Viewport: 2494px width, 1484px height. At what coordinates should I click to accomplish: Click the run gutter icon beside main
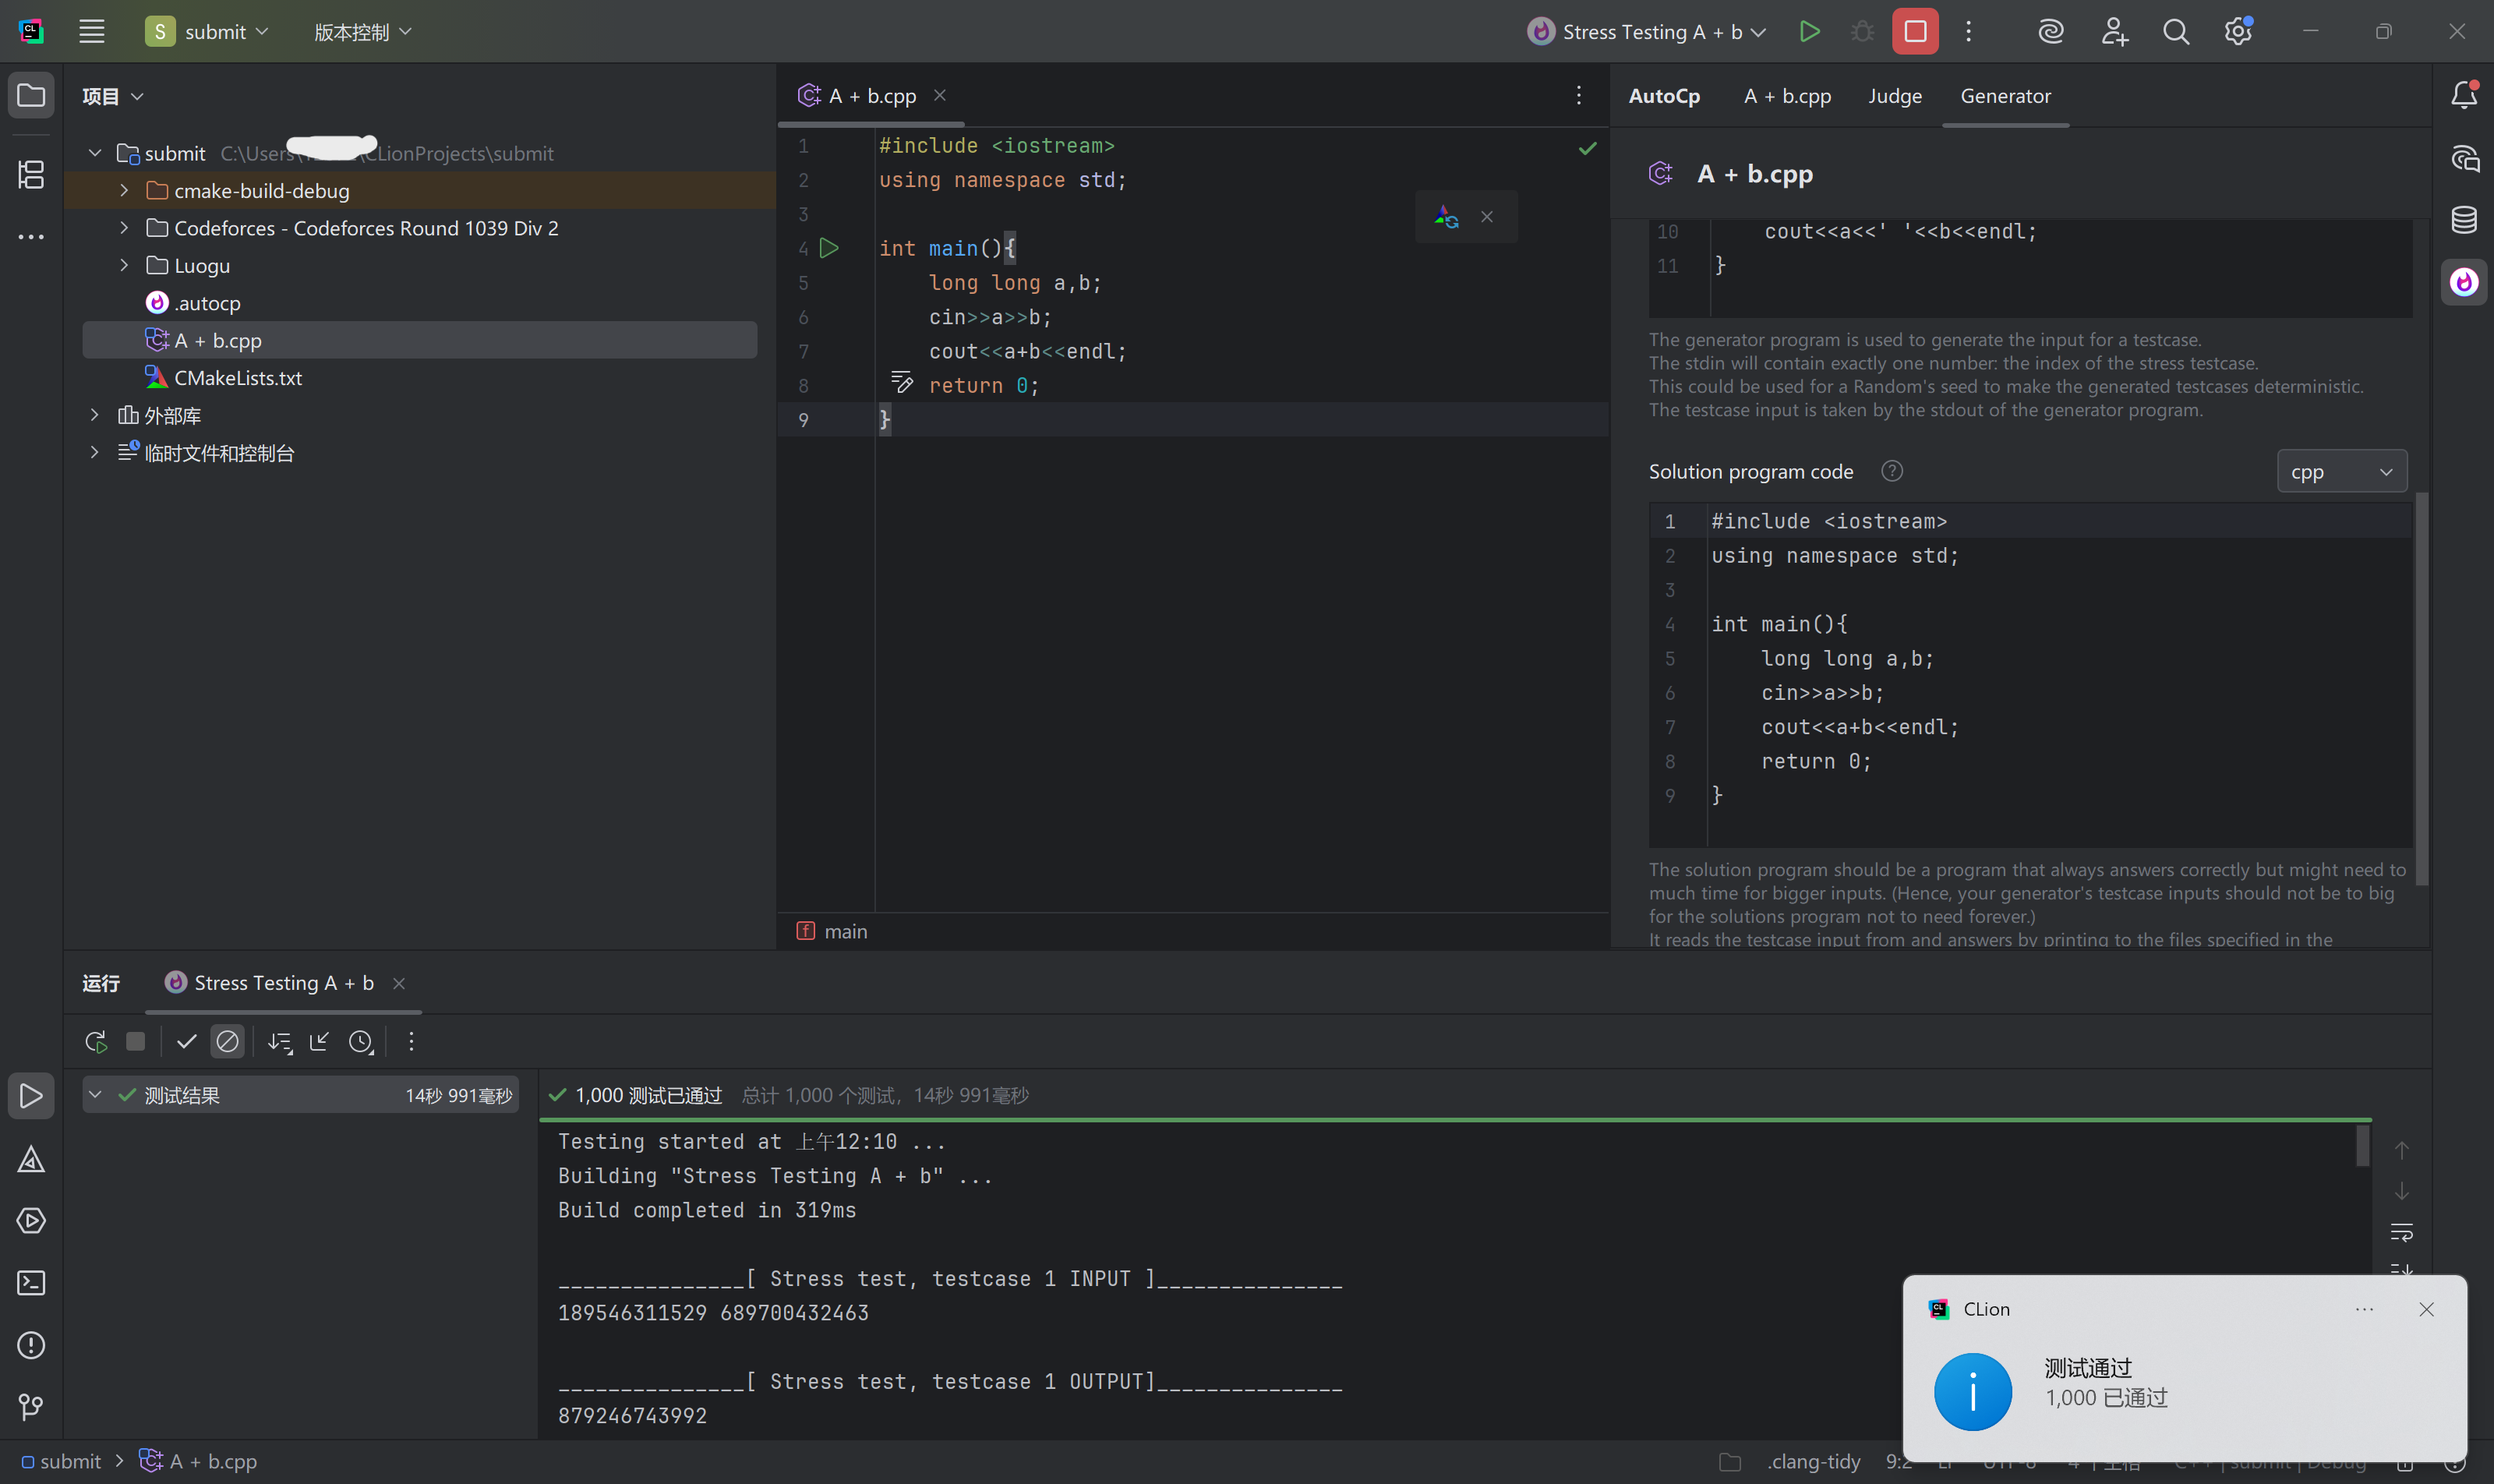[x=829, y=248]
